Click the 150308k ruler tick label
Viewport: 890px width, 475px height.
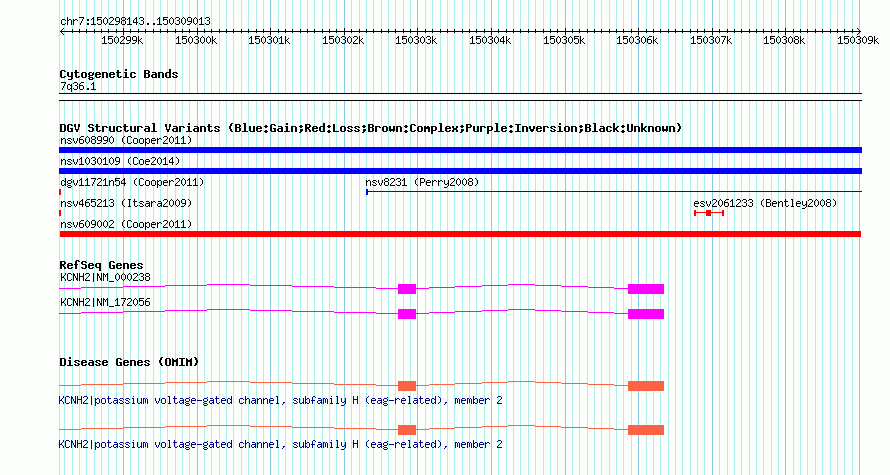784,40
